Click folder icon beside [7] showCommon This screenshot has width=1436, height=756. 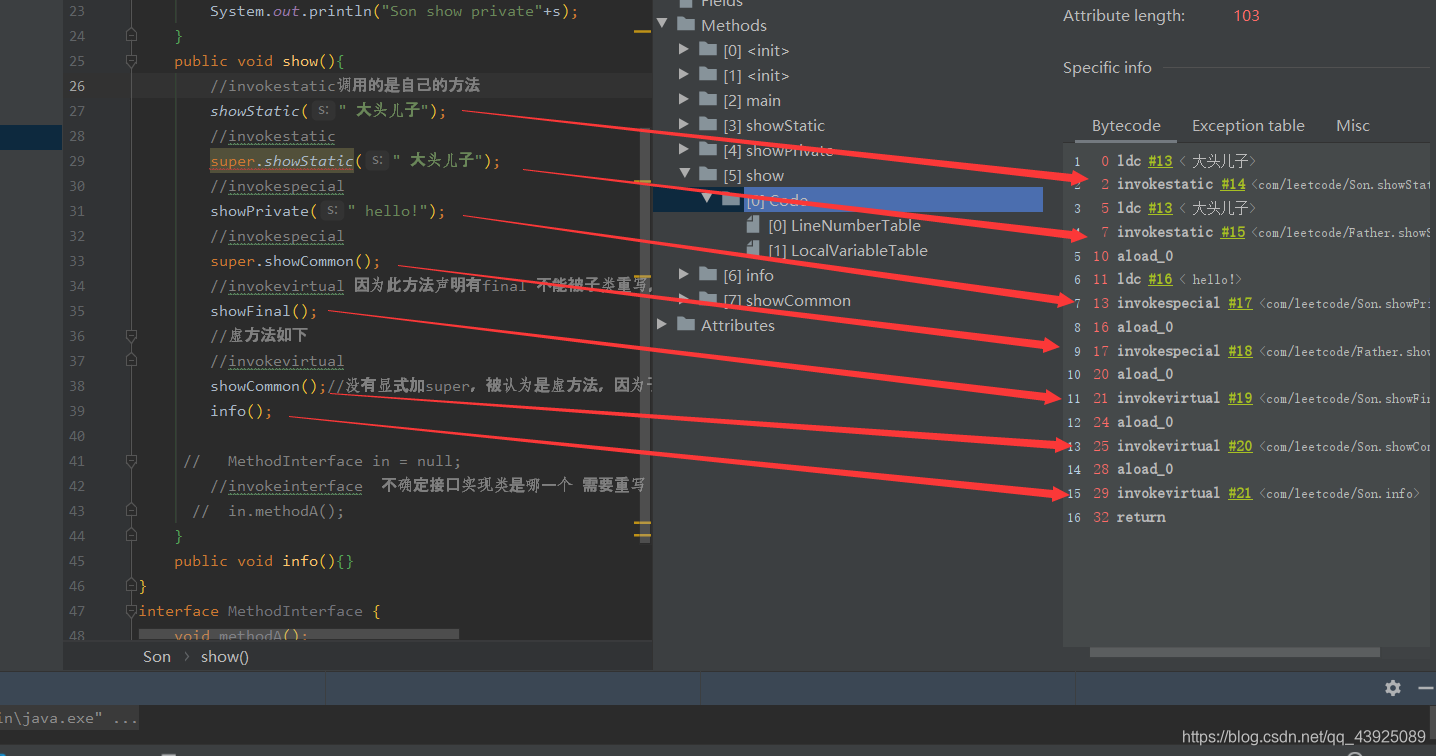[708, 300]
